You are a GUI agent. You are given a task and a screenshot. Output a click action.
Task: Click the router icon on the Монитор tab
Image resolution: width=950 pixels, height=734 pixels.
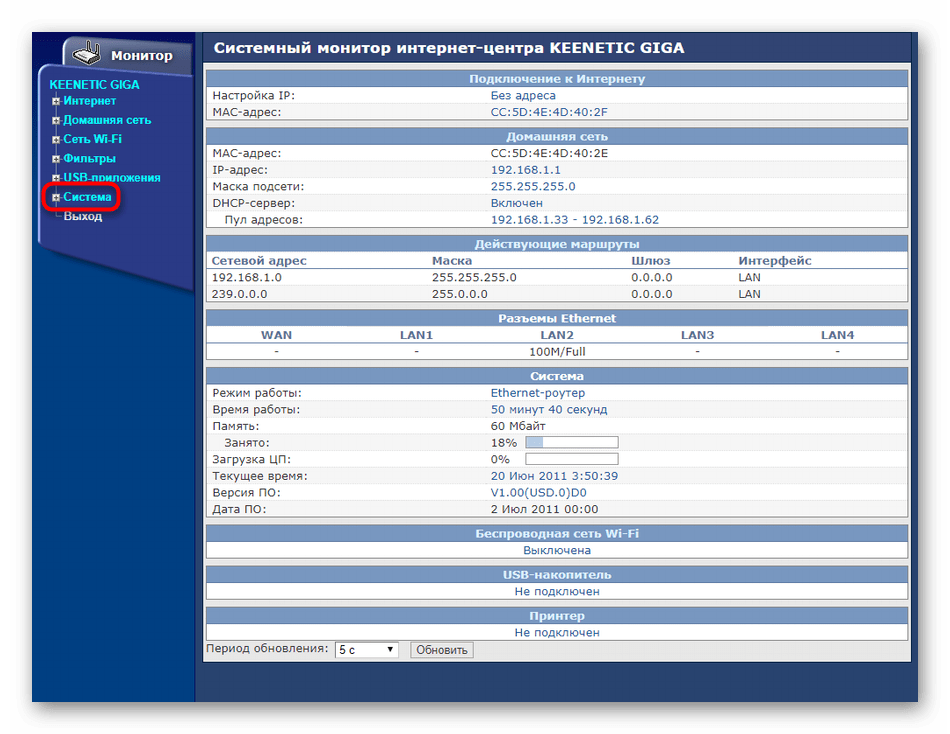click(x=87, y=52)
